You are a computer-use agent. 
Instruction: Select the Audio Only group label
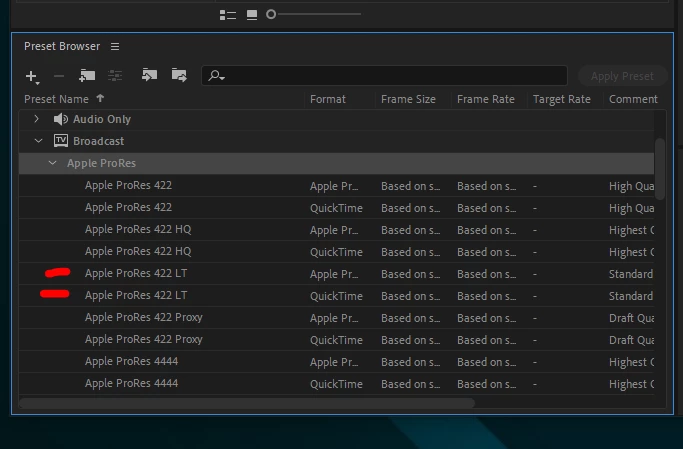101,119
